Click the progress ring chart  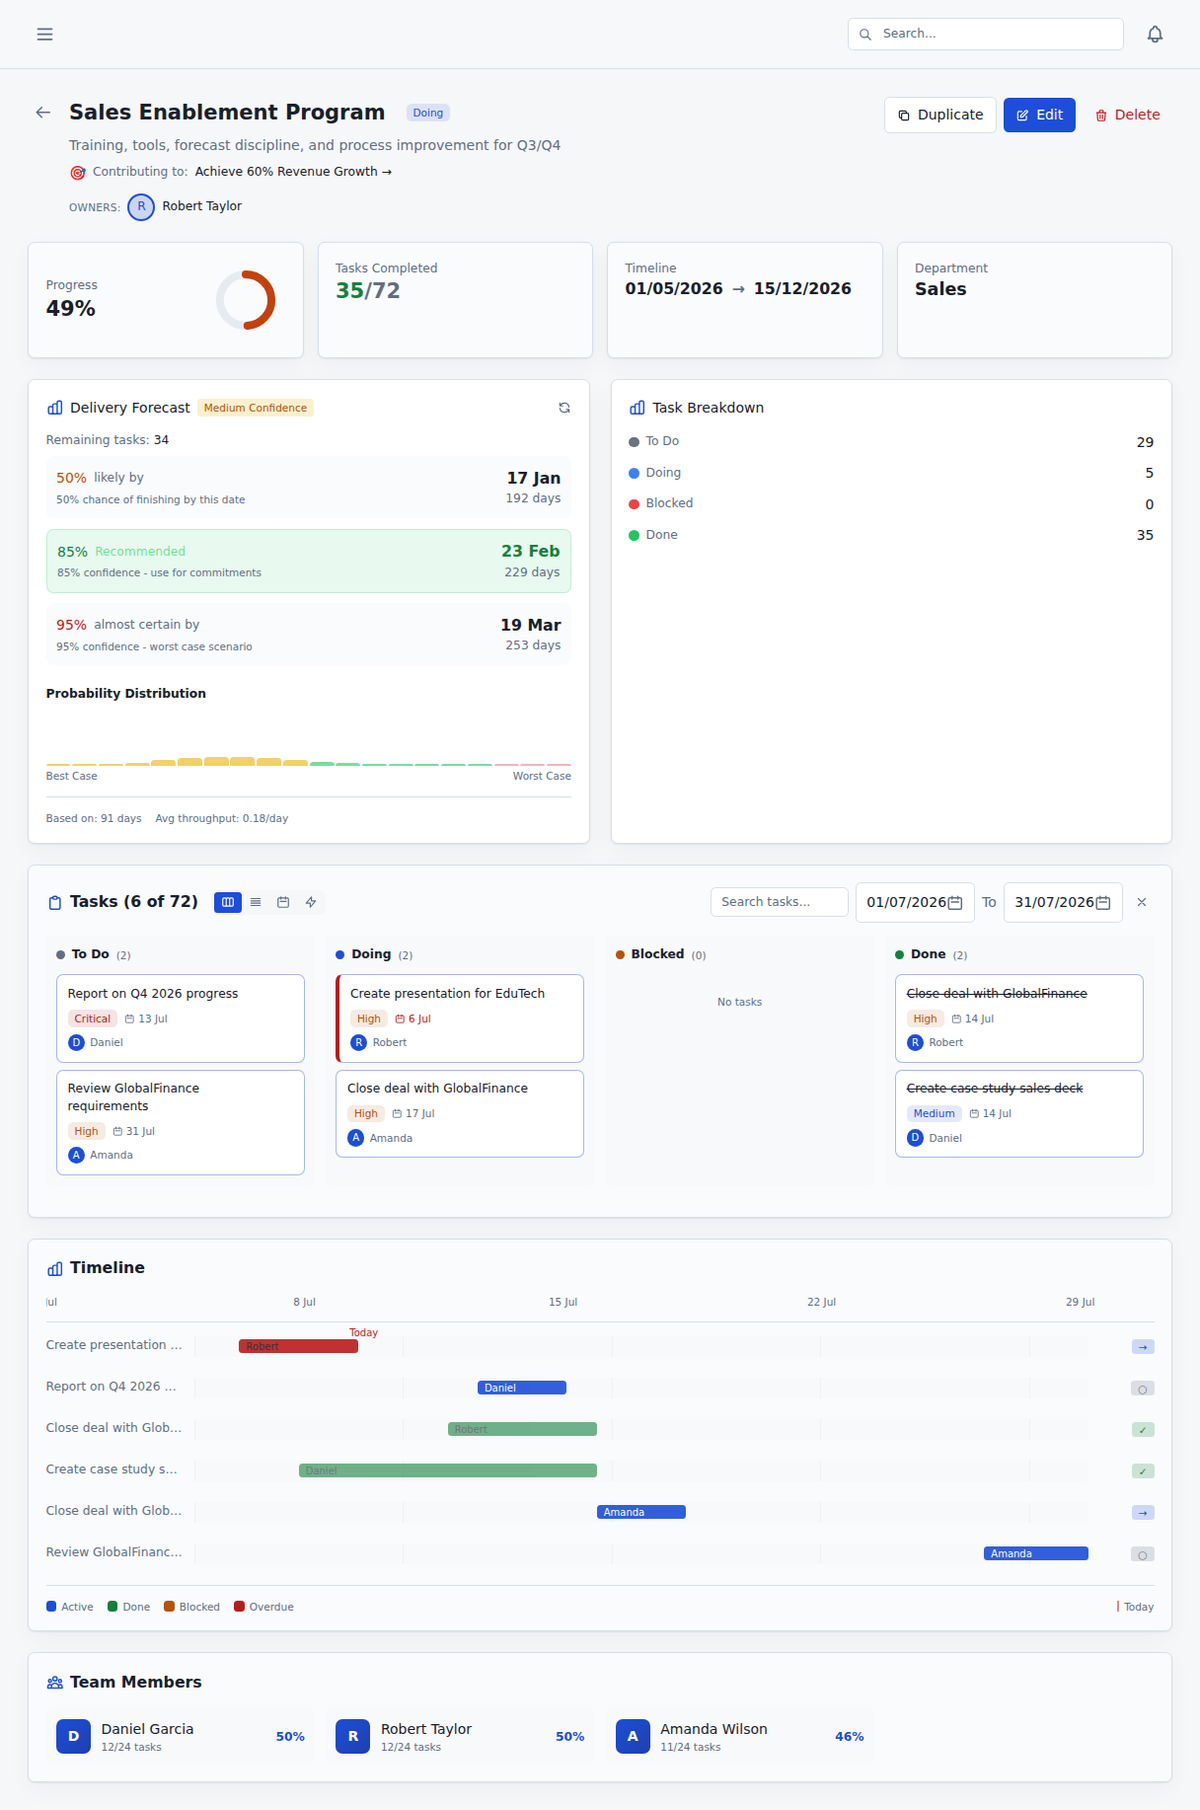click(246, 300)
